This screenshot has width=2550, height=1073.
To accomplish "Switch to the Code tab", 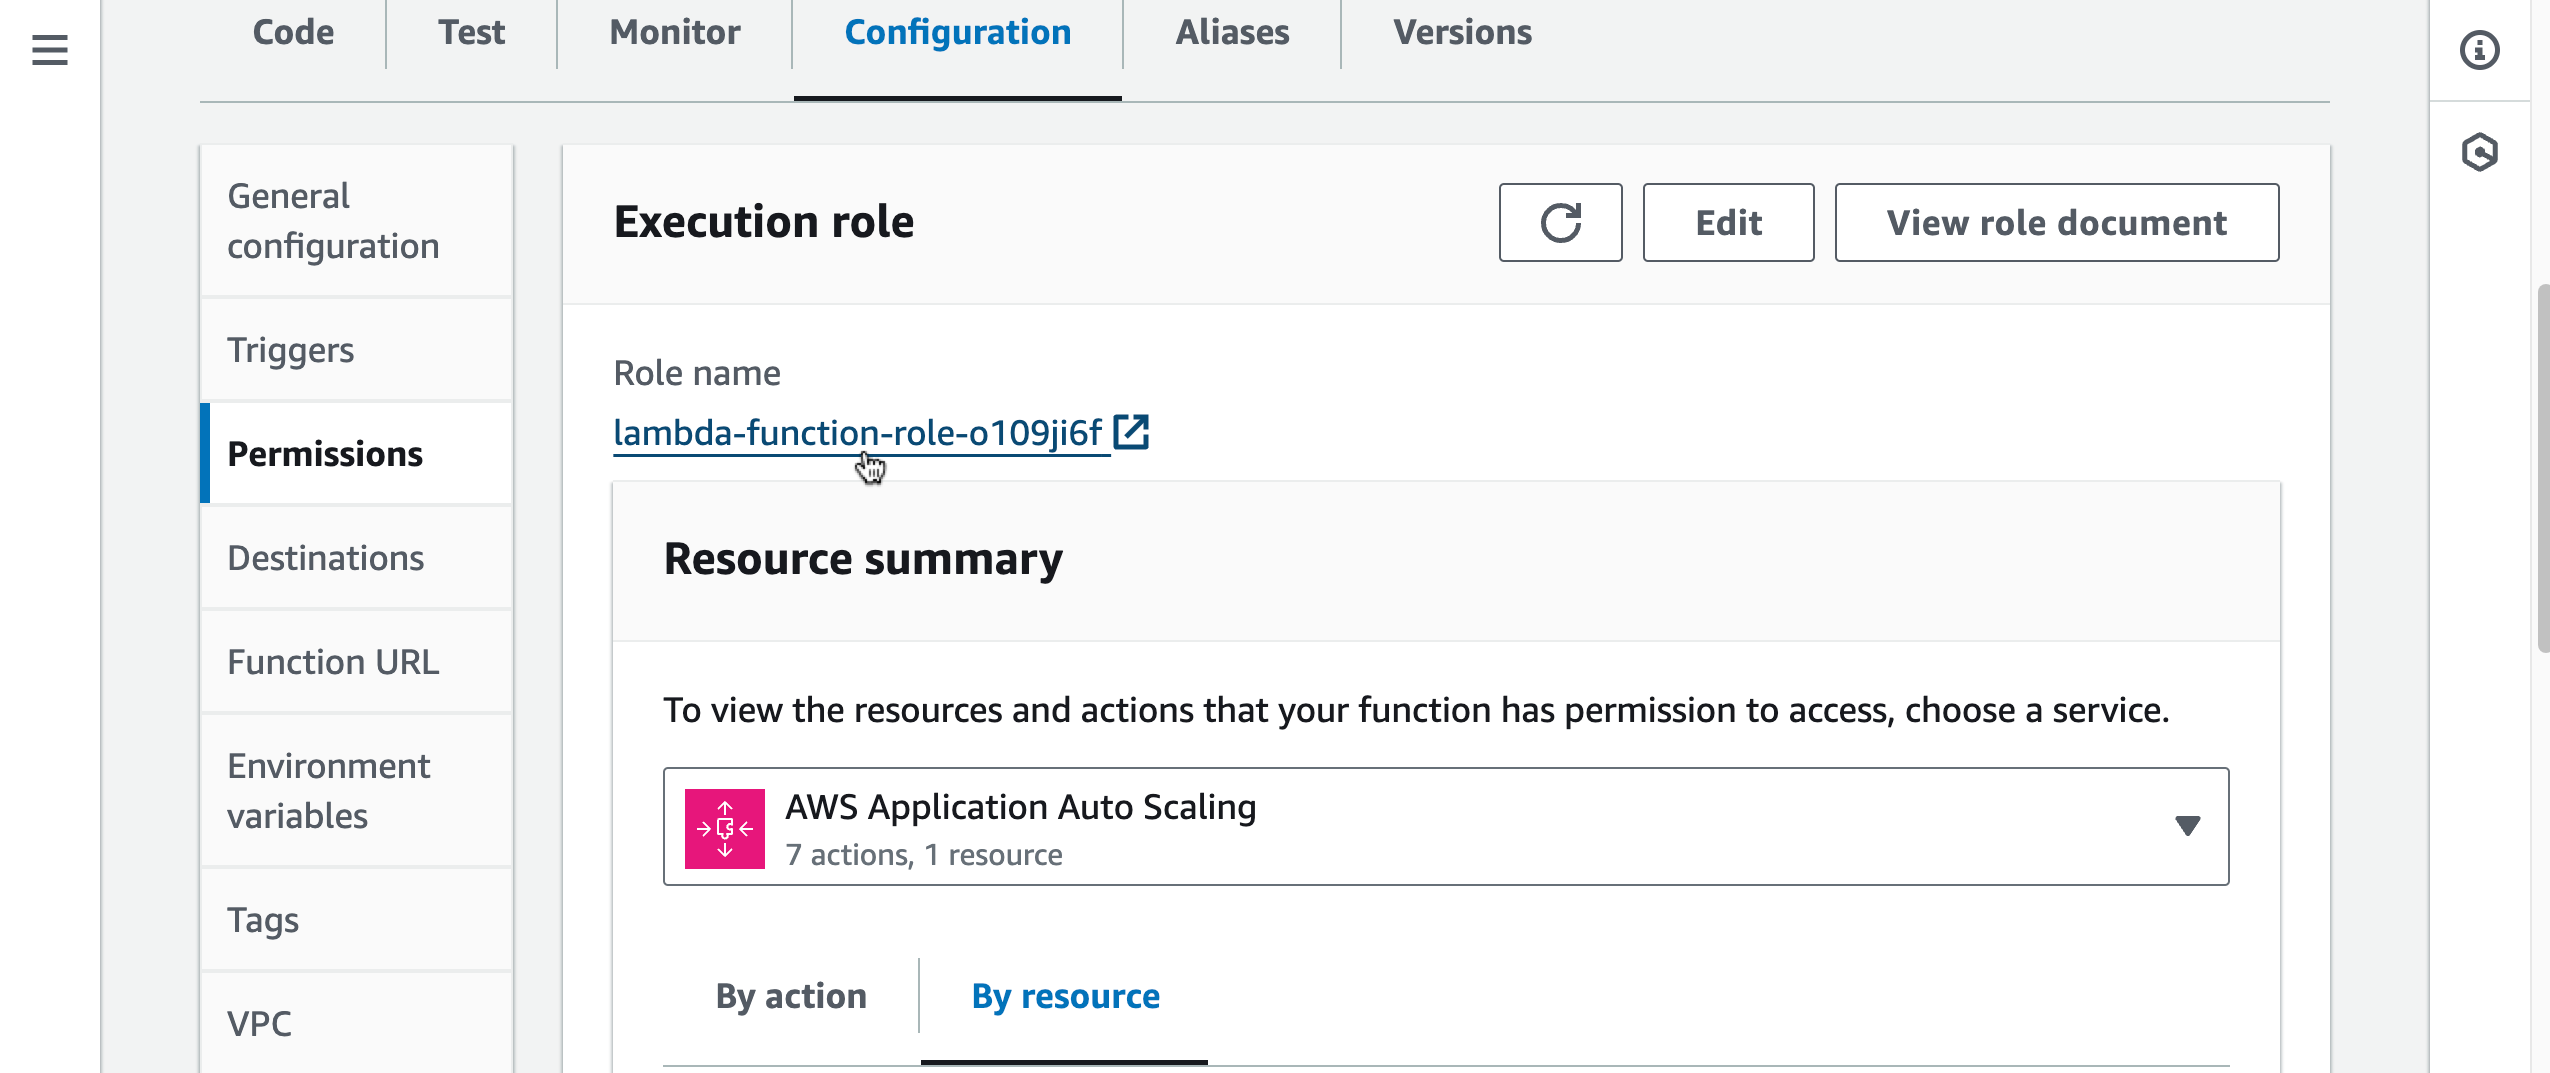I will click(293, 33).
